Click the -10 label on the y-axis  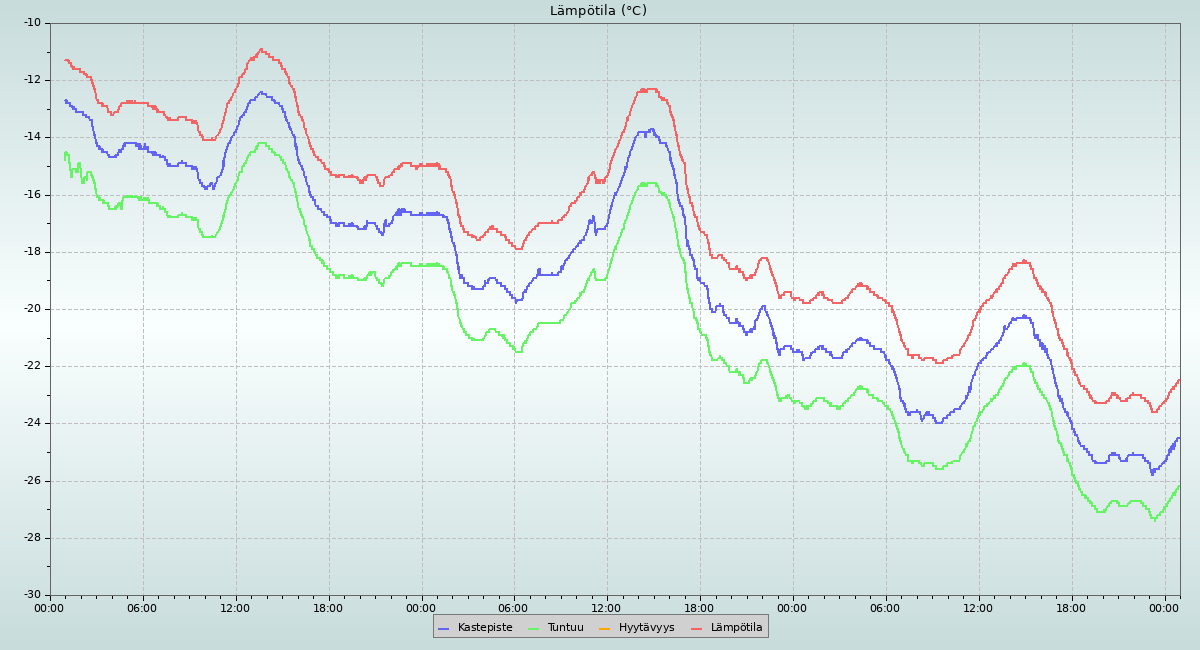(x=32, y=23)
